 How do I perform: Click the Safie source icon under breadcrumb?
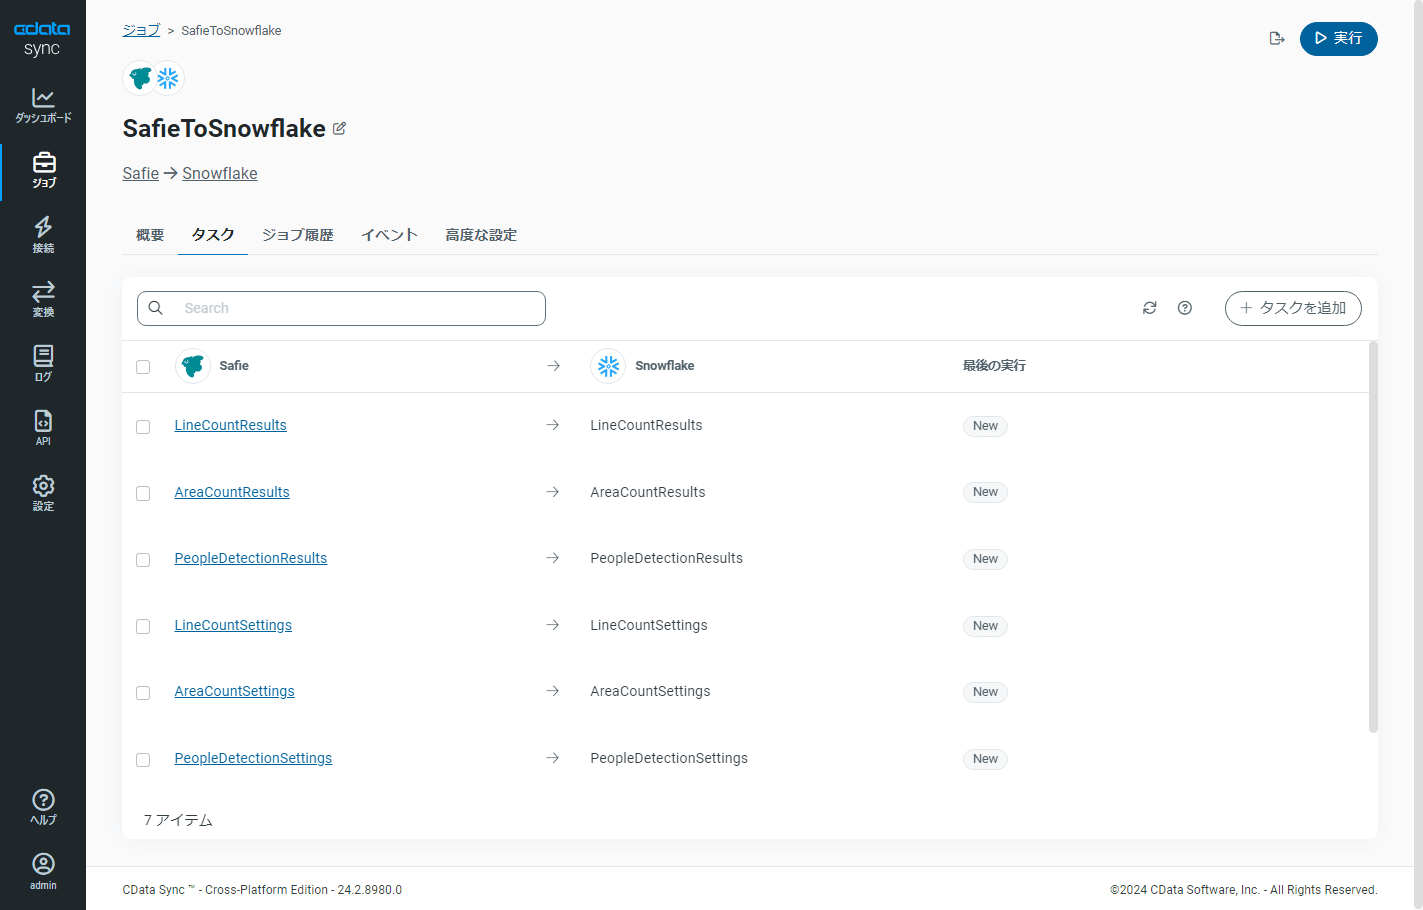pos(140,78)
